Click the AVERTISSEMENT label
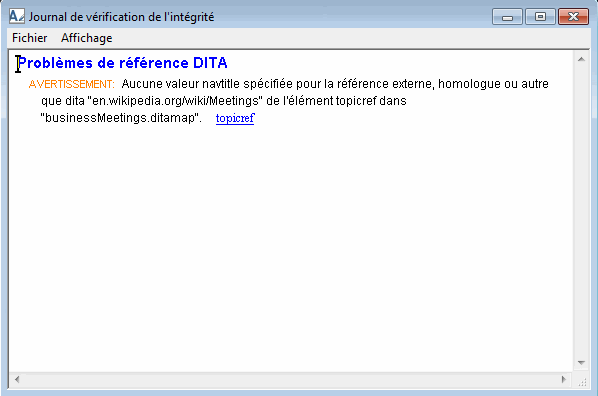The height and width of the screenshot is (396, 598). click(x=71, y=84)
